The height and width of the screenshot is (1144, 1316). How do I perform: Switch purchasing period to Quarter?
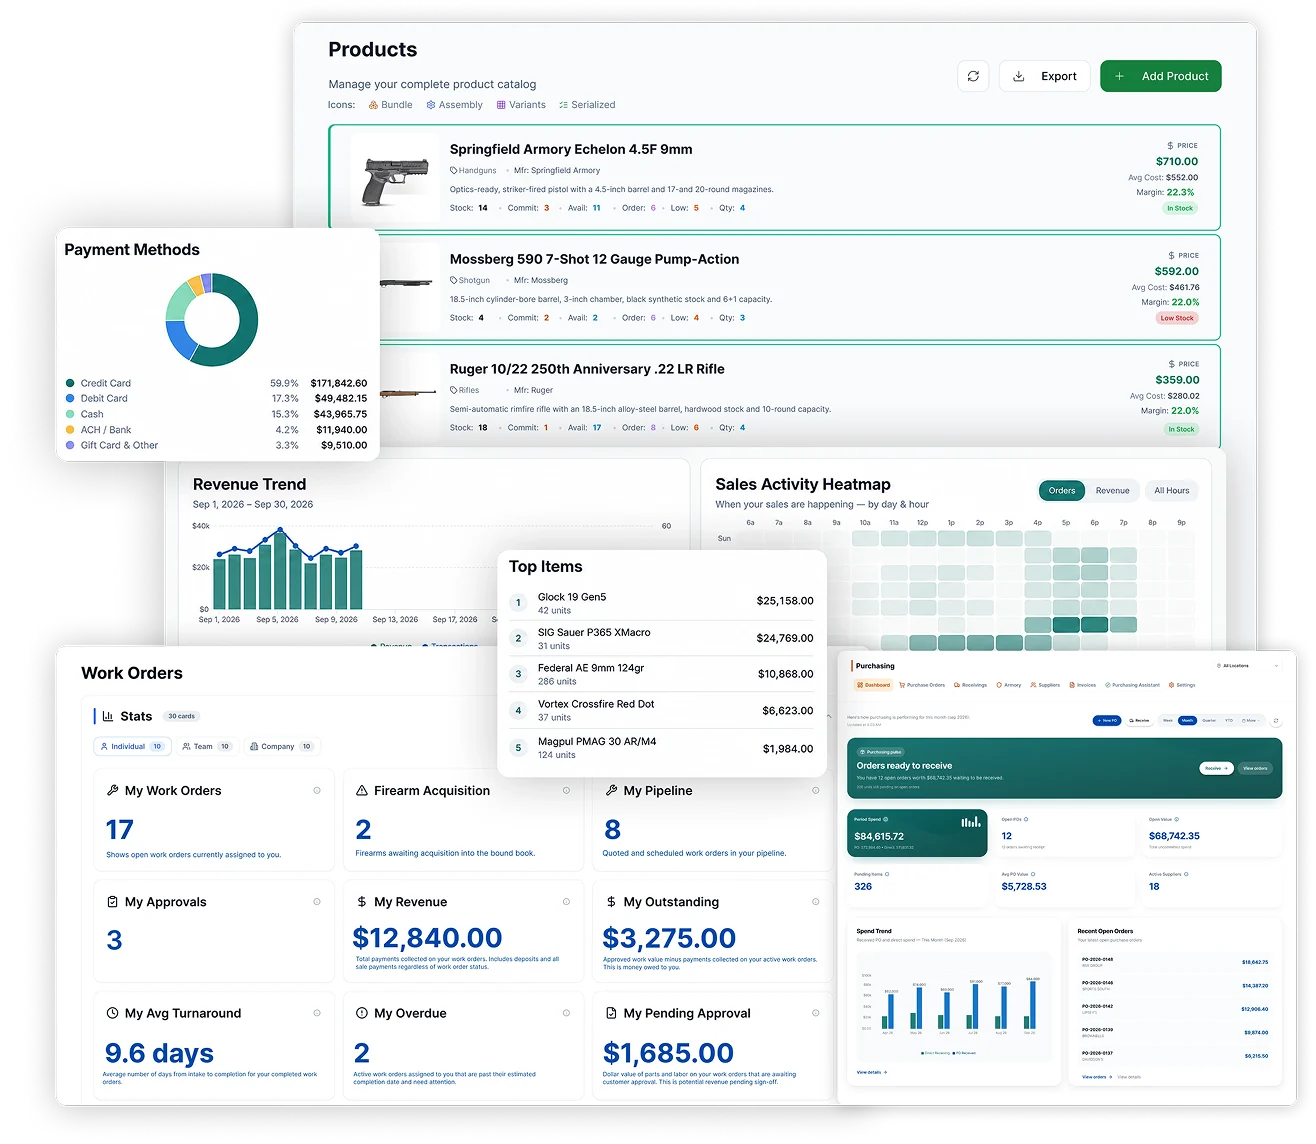coord(1209,720)
